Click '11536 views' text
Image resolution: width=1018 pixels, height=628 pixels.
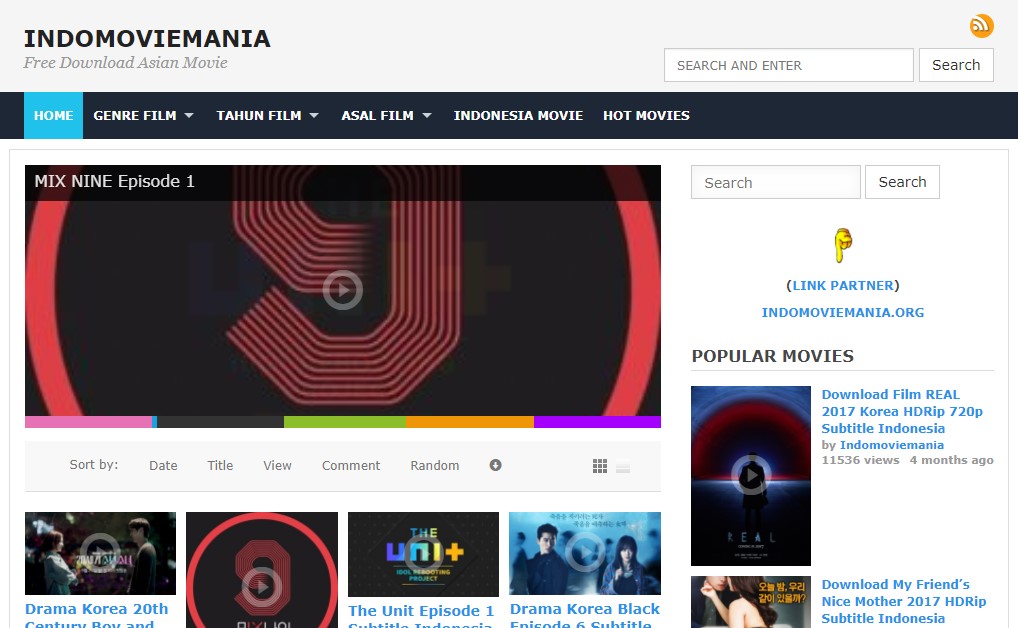(860, 460)
